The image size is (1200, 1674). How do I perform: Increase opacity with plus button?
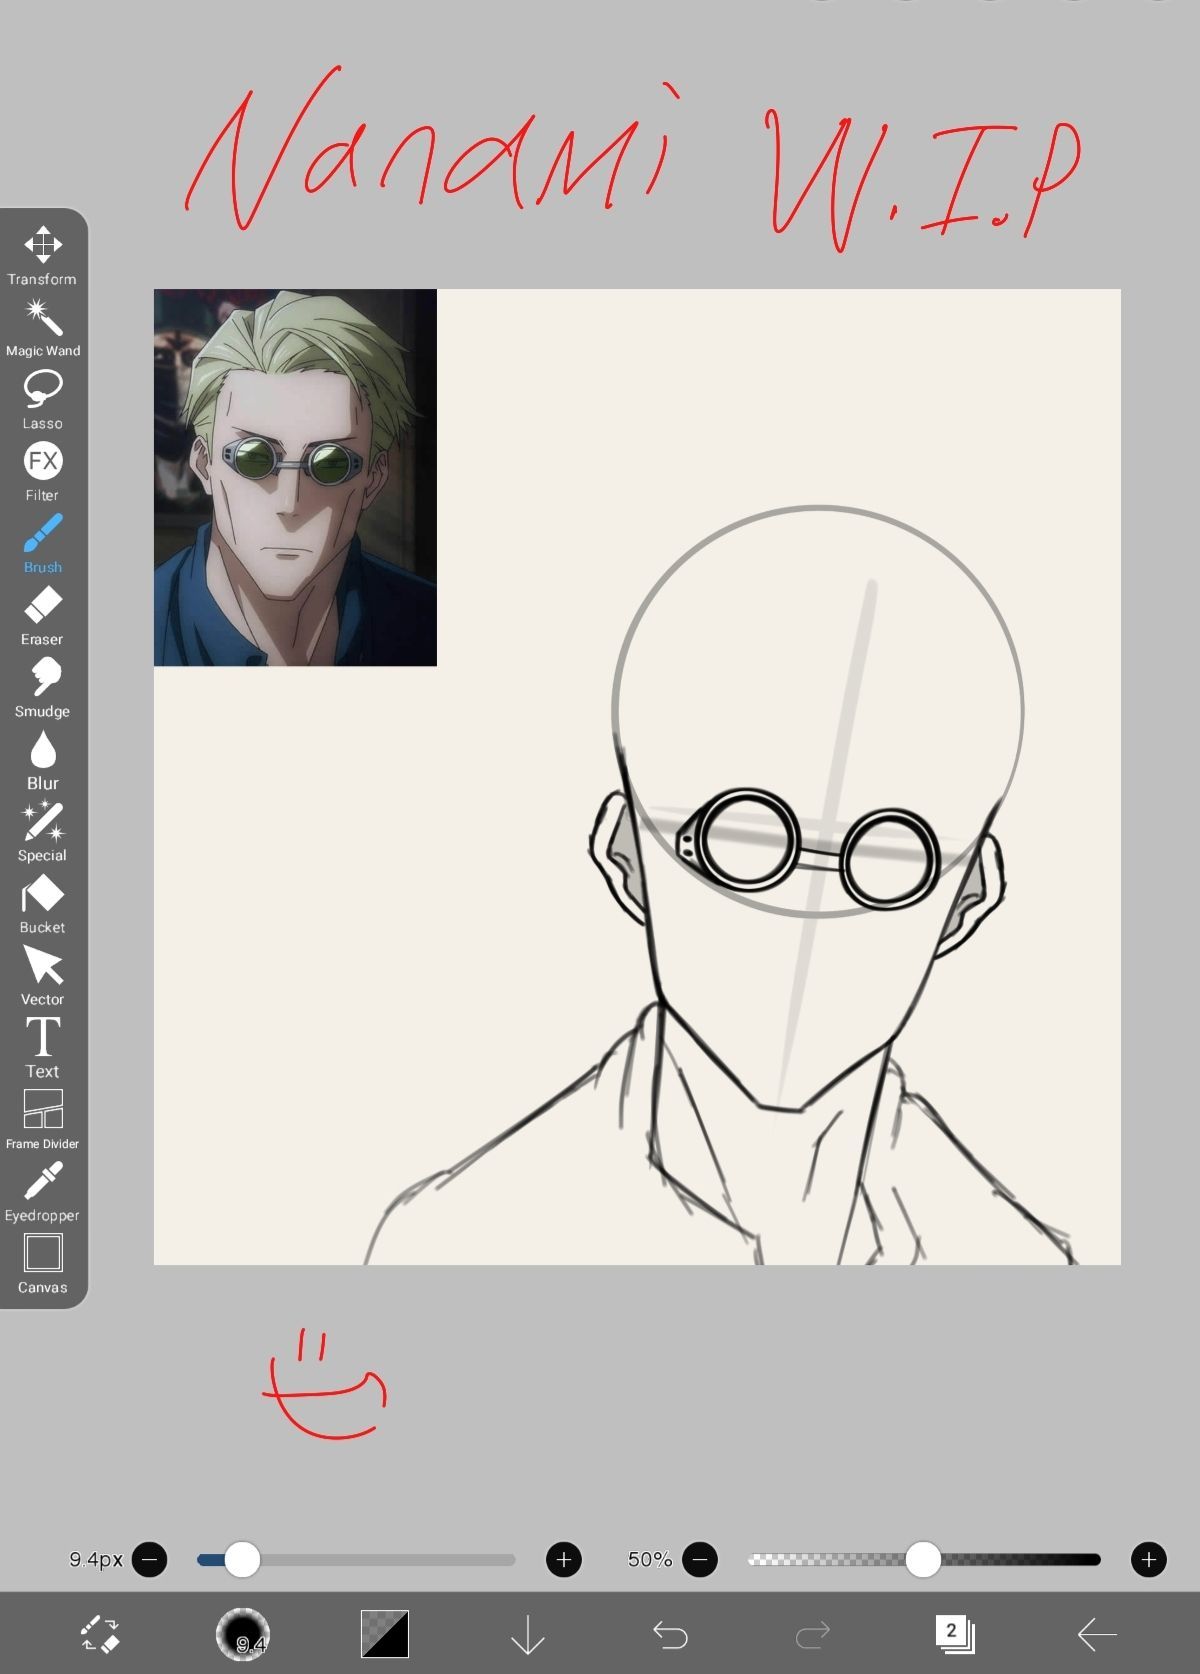tap(1149, 1559)
